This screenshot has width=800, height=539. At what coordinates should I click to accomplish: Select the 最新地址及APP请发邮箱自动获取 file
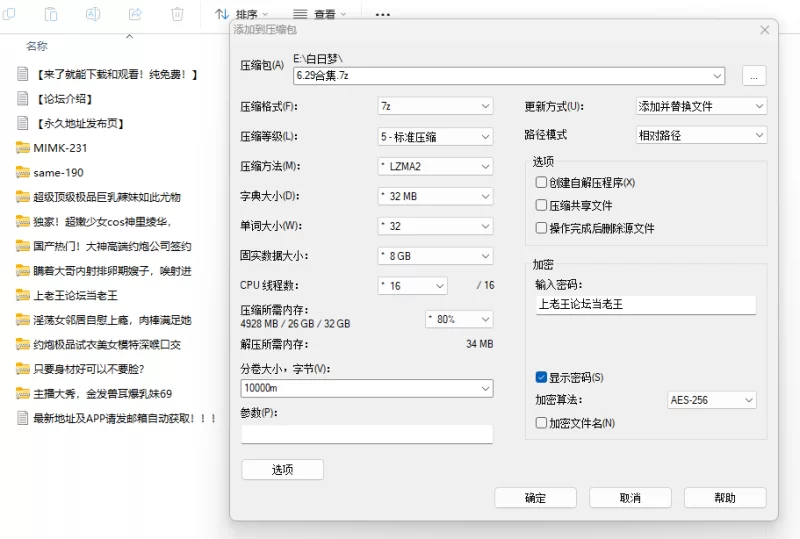coord(117,419)
